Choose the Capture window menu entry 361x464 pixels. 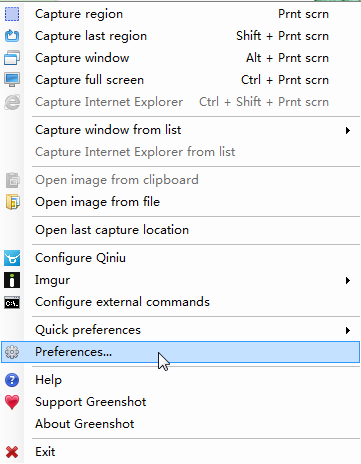coord(180,58)
